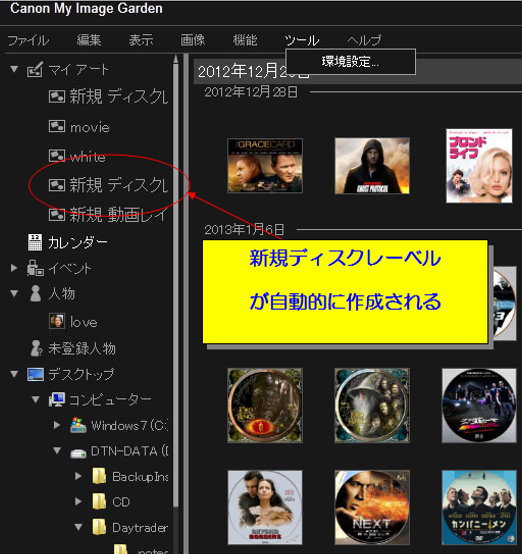Select the カレンダー label
This screenshot has width=522, height=554.
(78, 243)
